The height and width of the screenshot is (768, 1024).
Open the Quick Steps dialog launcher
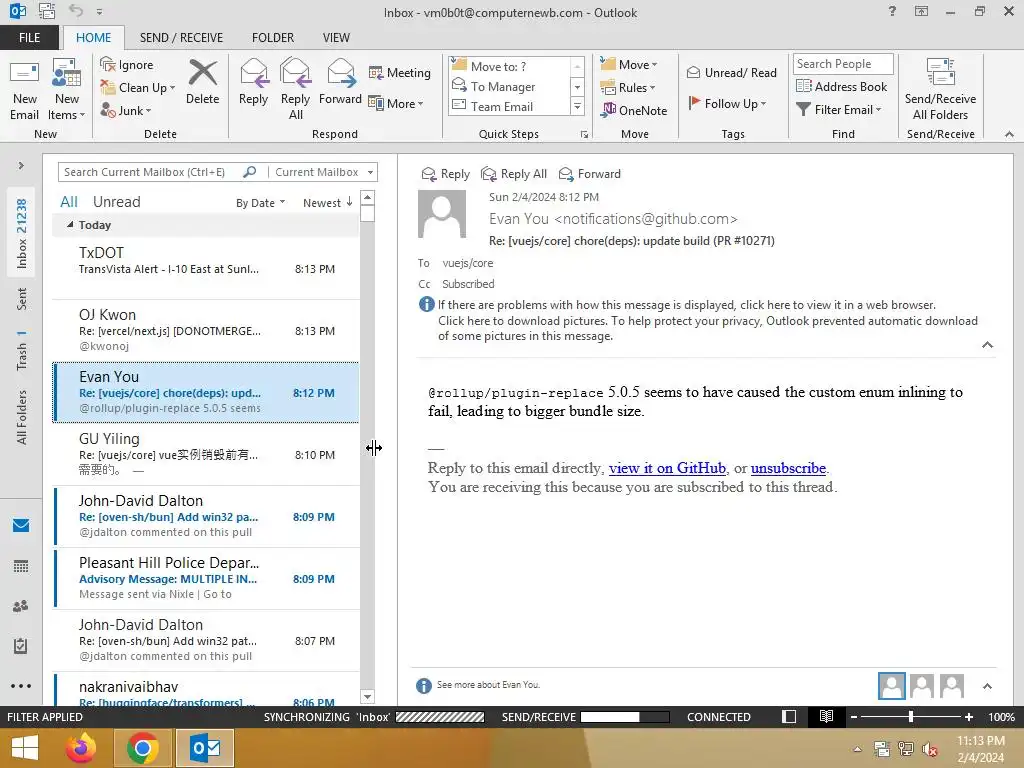click(x=584, y=135)
